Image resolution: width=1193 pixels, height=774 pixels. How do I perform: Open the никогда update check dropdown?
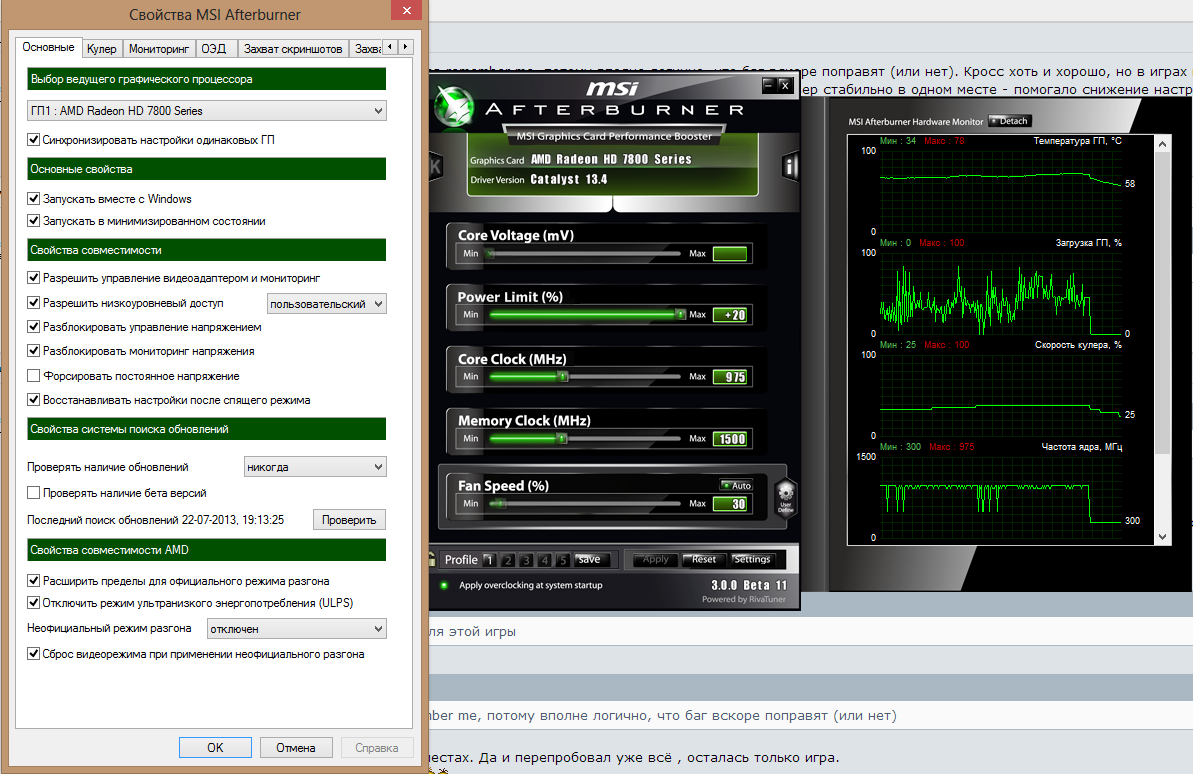pyautogui.click(x=315, y=467)
